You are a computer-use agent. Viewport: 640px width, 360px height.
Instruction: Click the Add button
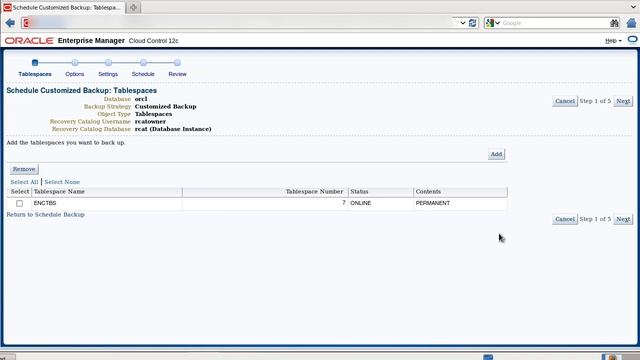496,154
